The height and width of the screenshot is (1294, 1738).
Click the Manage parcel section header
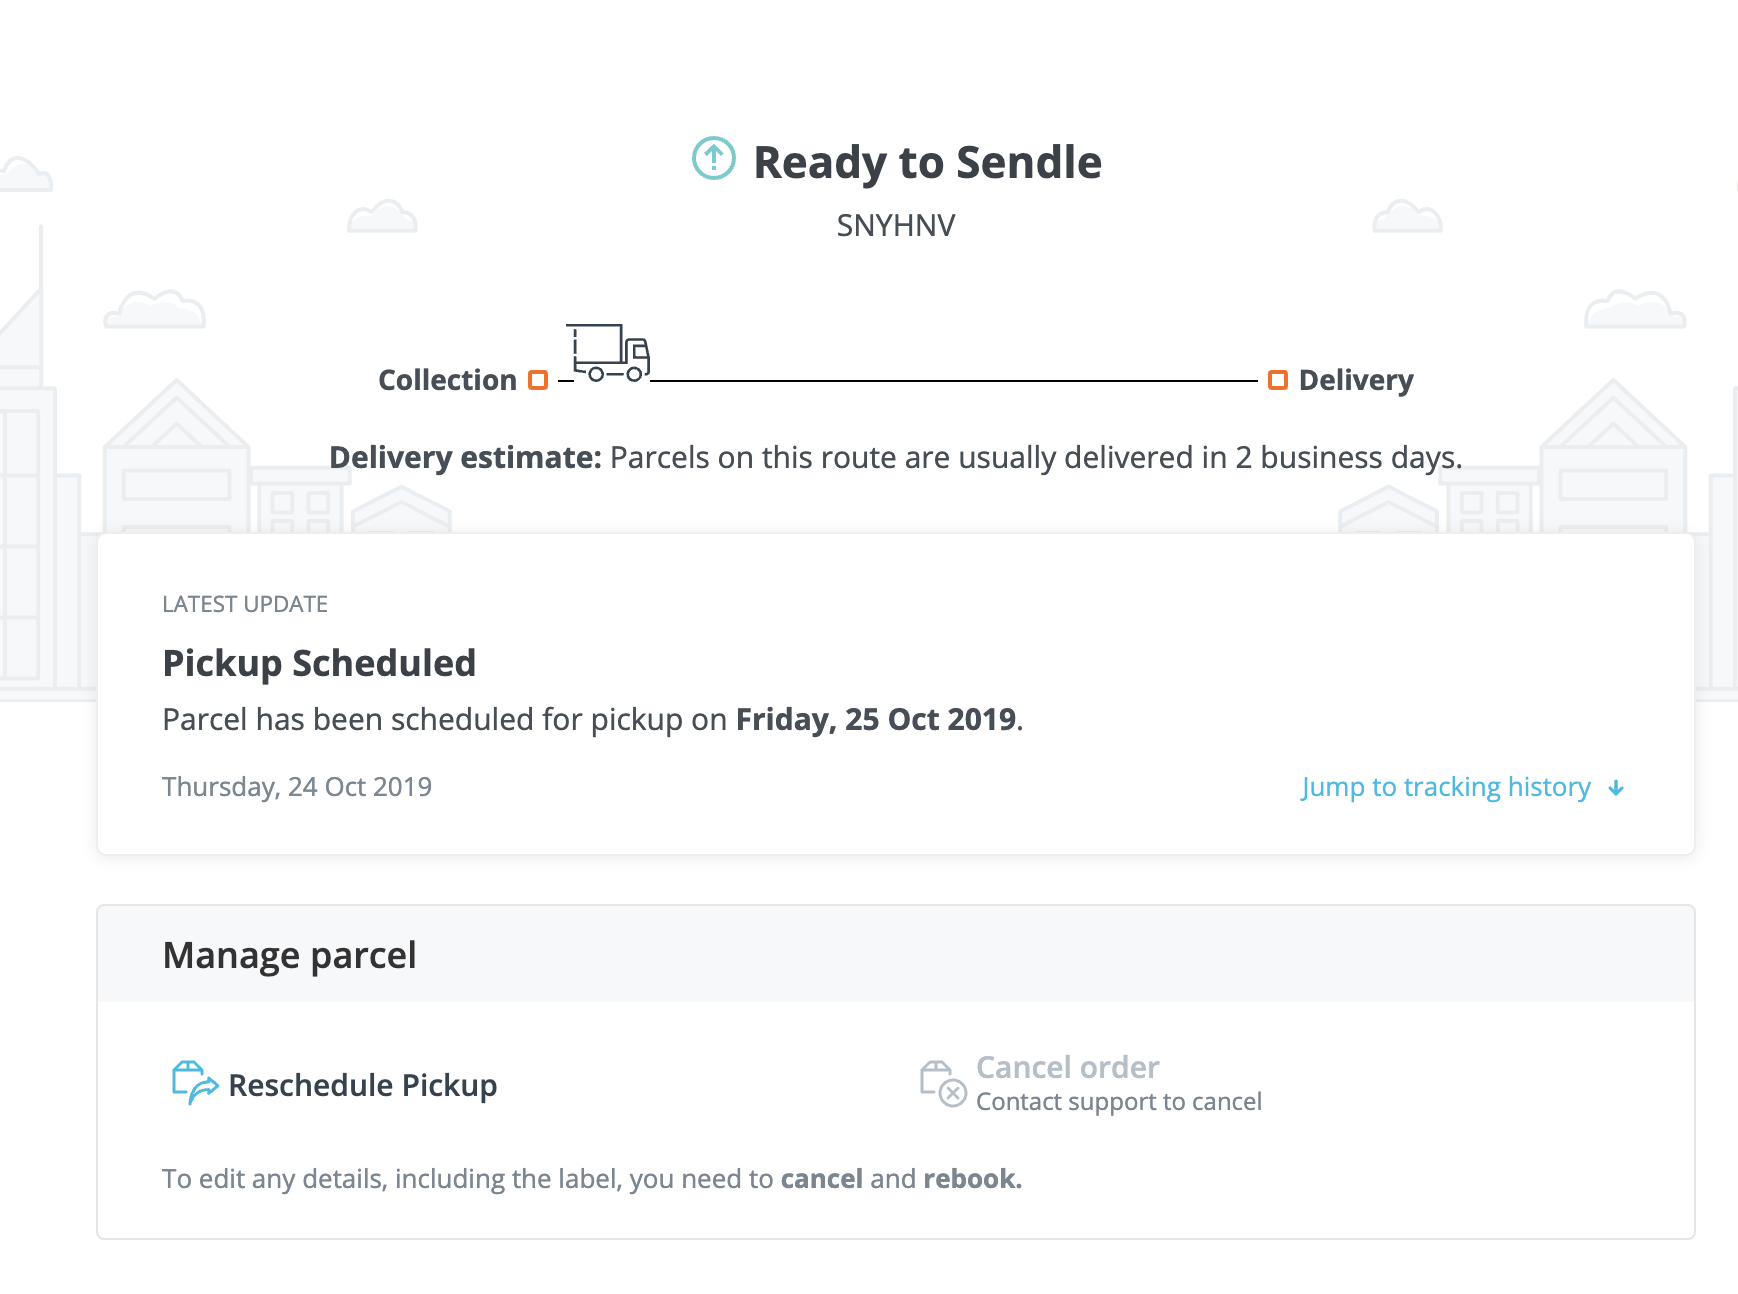pos(289,955)
